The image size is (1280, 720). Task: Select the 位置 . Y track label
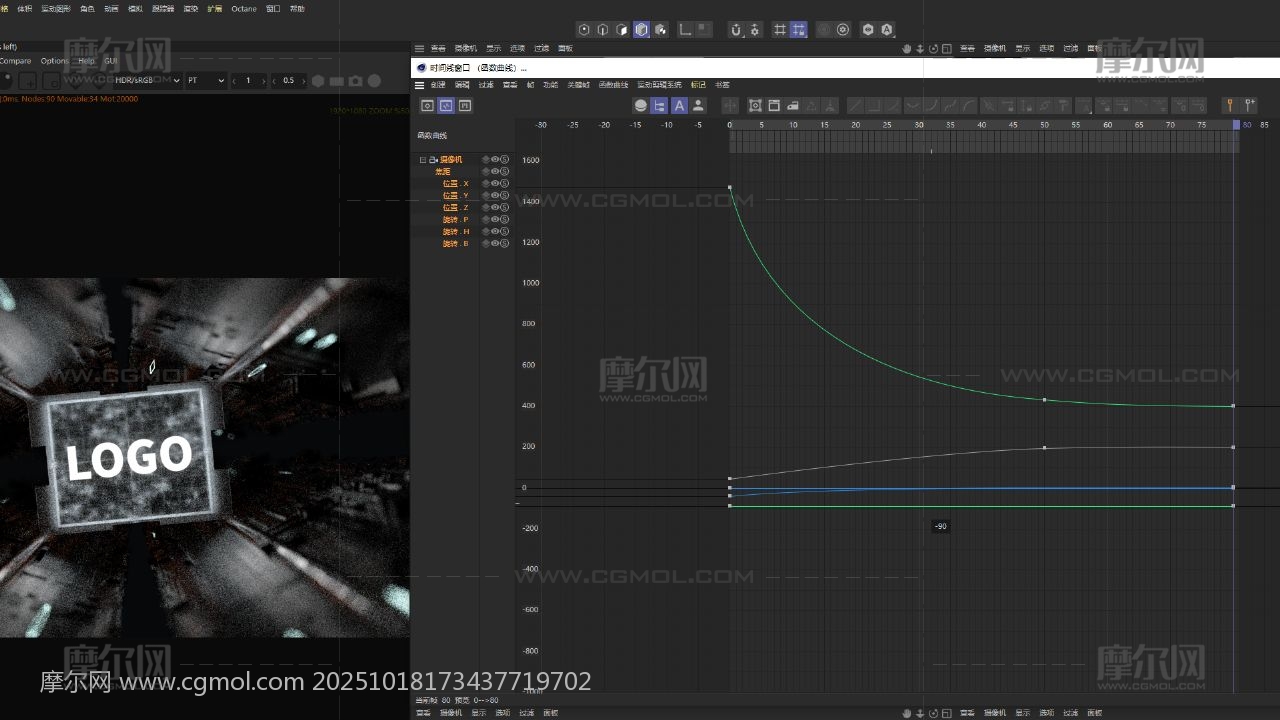pyautogui.click(x=456, y=196)
